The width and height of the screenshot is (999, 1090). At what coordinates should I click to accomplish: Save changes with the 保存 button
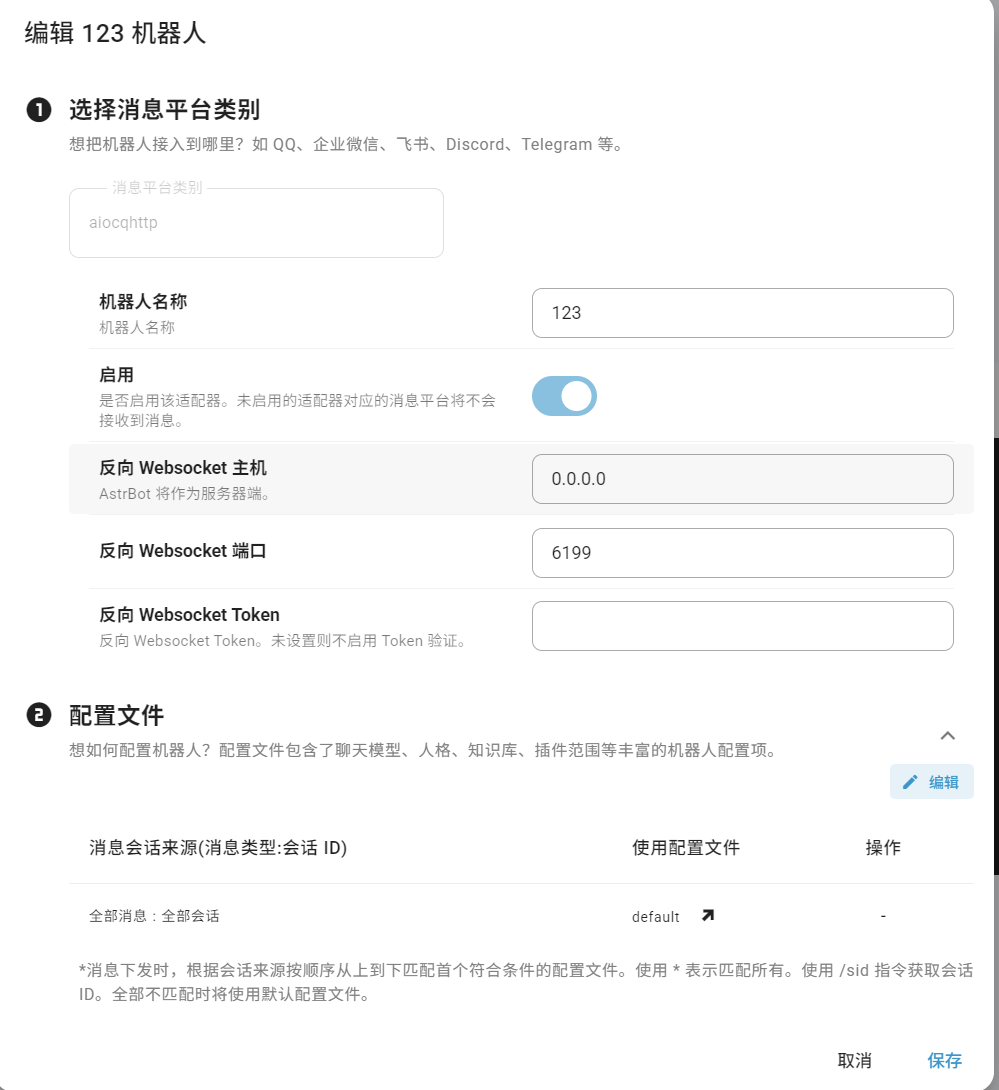944,1060
